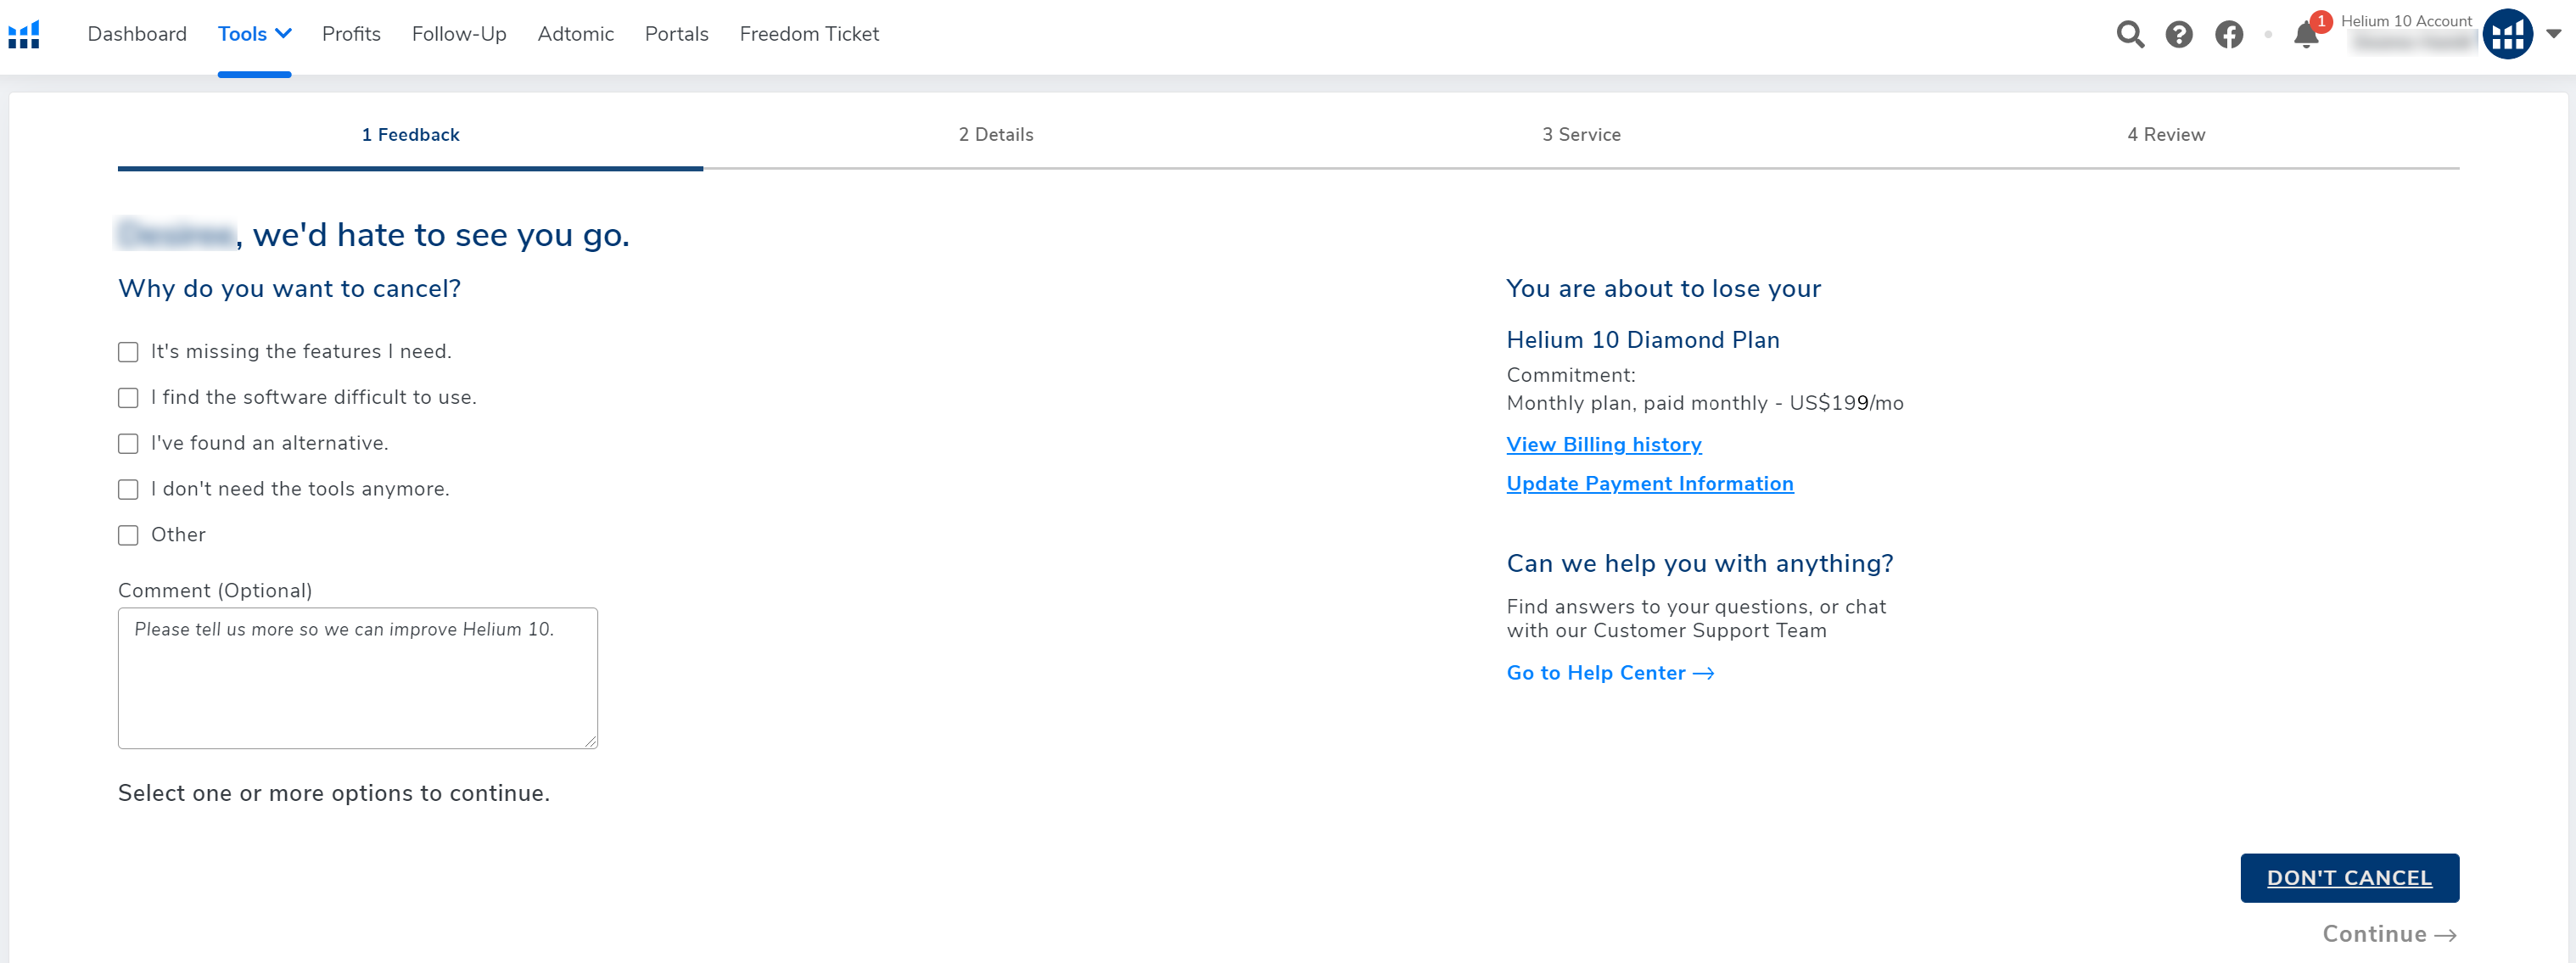Check "I've found an alternative"
The height and width of the screenshot is (963, 2576).
point(128,444)
